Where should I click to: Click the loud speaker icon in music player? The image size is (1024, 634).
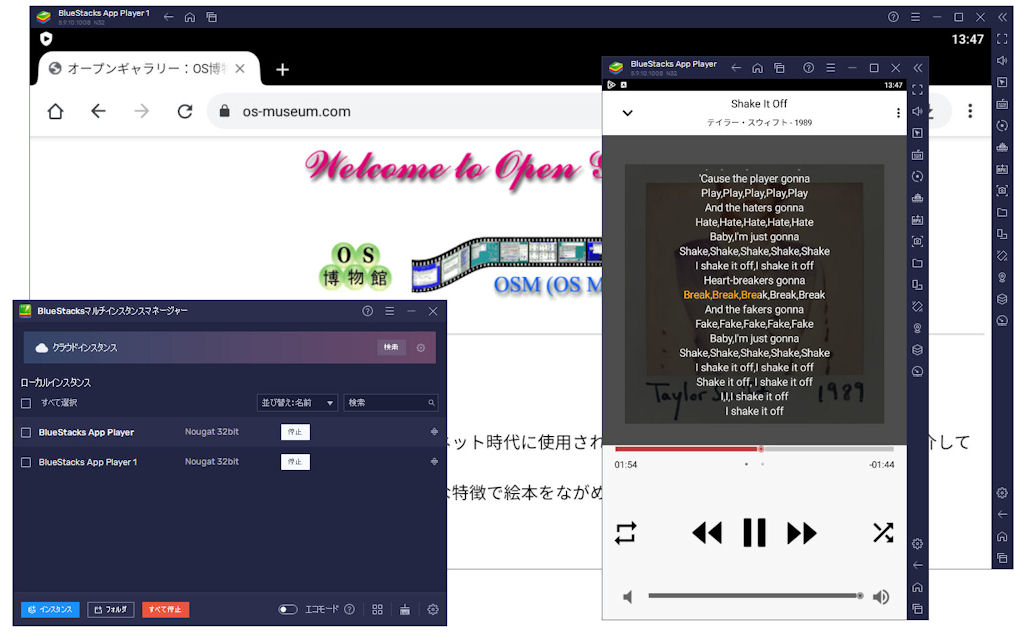coord(881,597)
